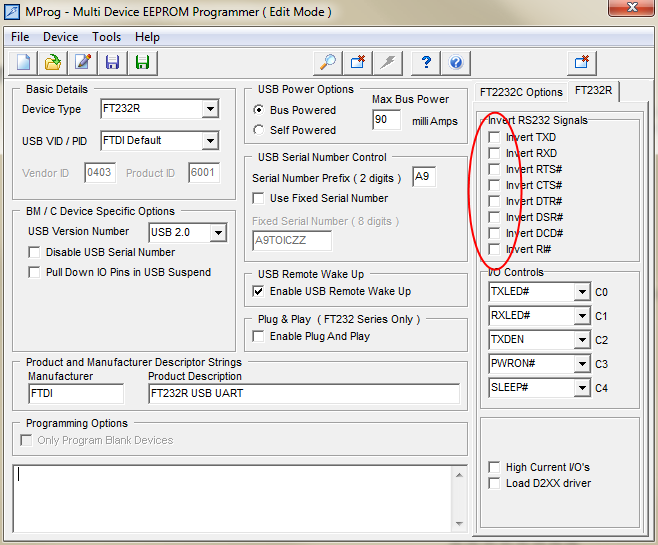The height and width of the screenshot is (545, 658).
Task: Click the Max Bus Power field
Action: point(386,120)
